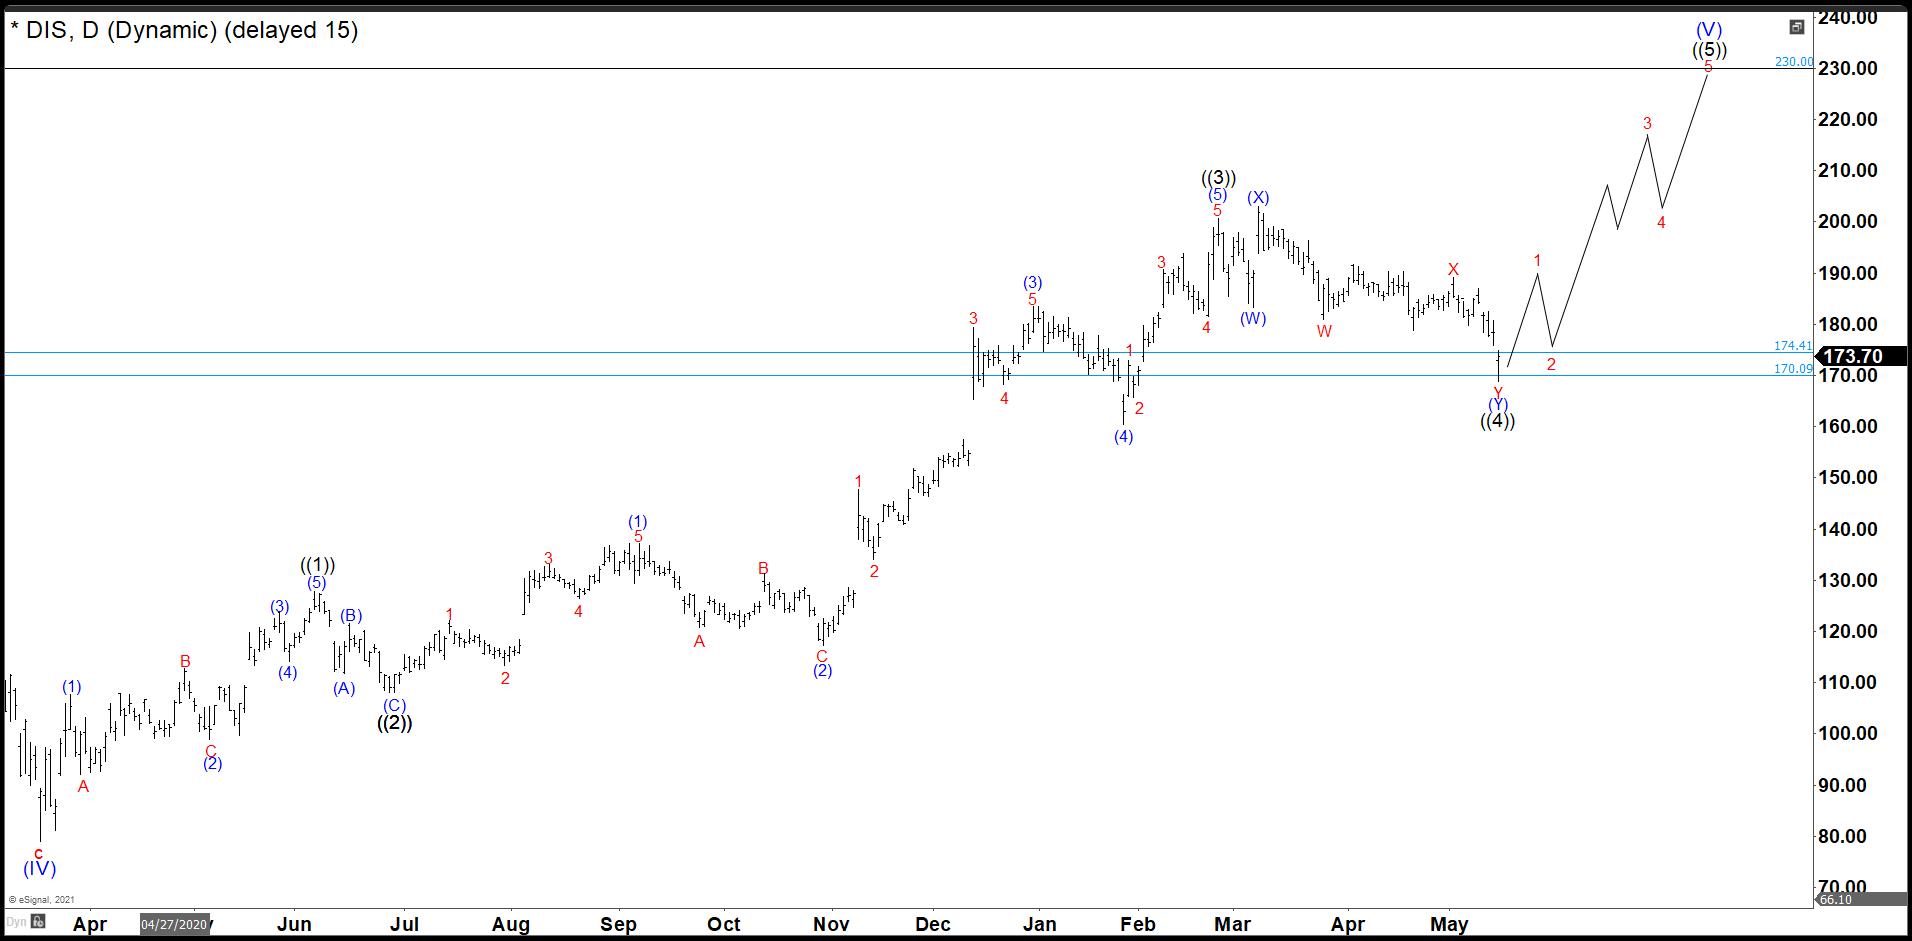Select the ((4)) wave label near May low
1912x941 pixels.
click(1496, 420)
